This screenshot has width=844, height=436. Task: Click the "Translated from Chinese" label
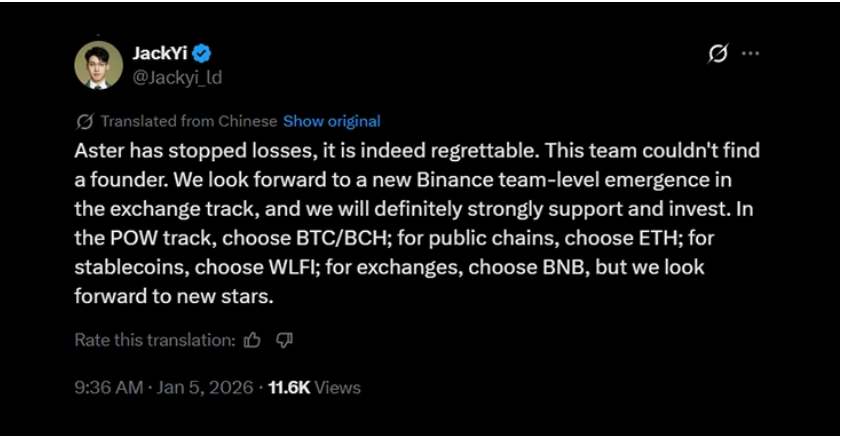[x=189, y=121]
